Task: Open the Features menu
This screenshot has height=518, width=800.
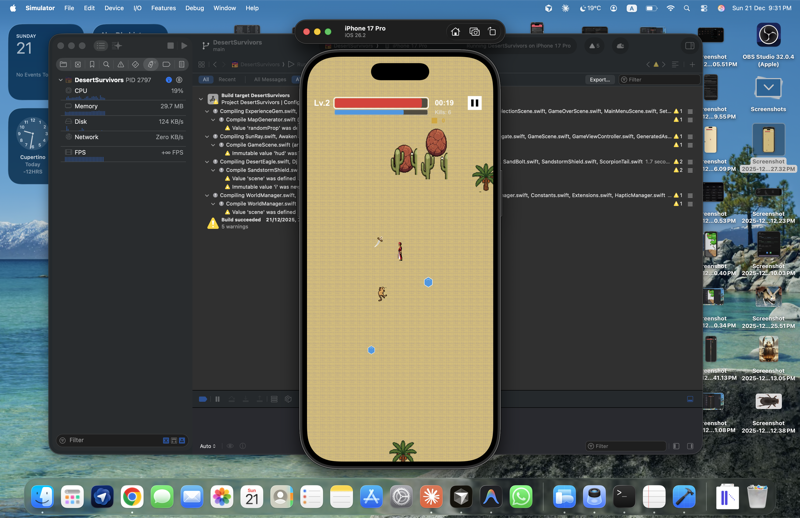Action: pyautogui.click(x=163, y=8)
